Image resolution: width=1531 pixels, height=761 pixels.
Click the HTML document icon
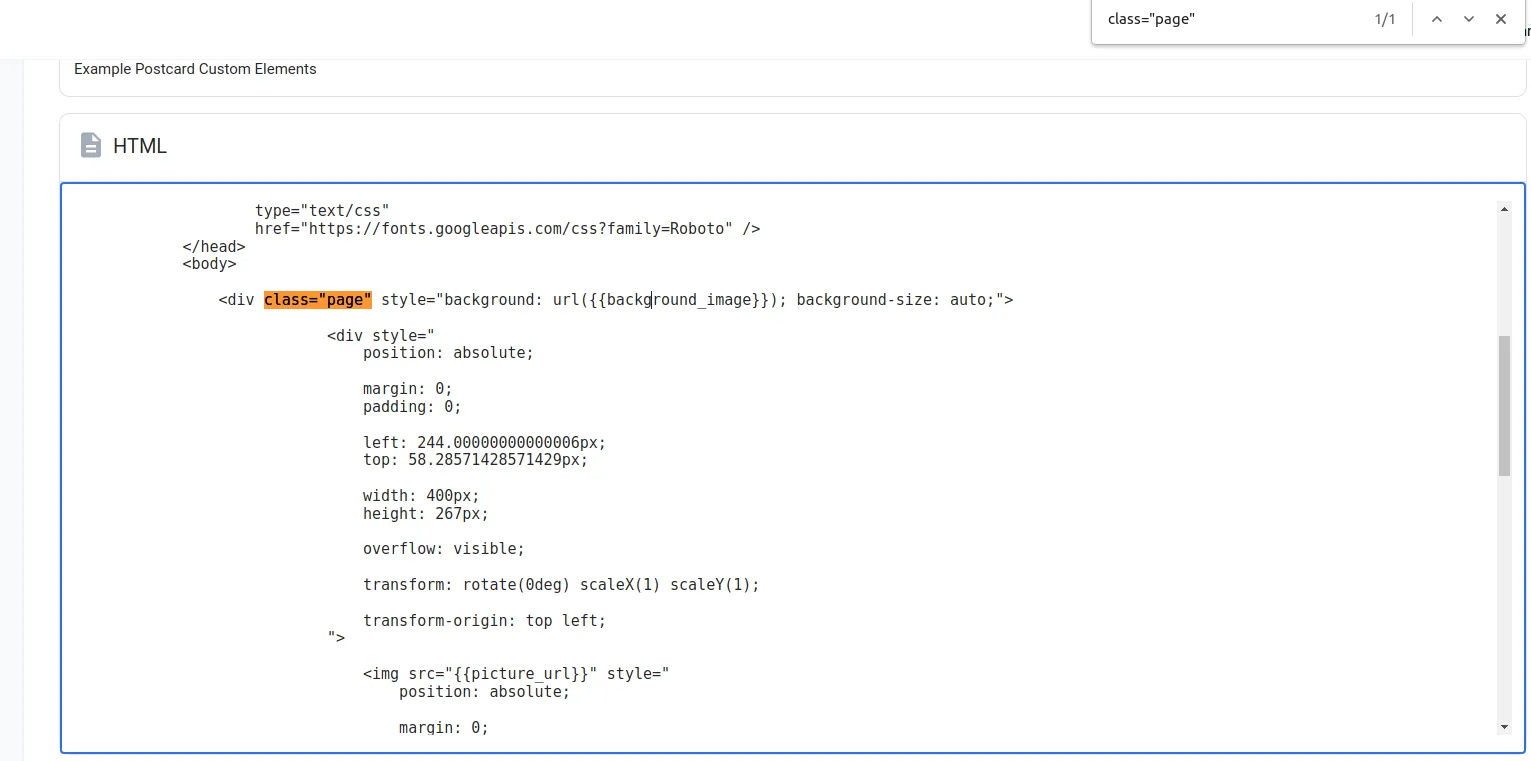[x=91, y=145]
